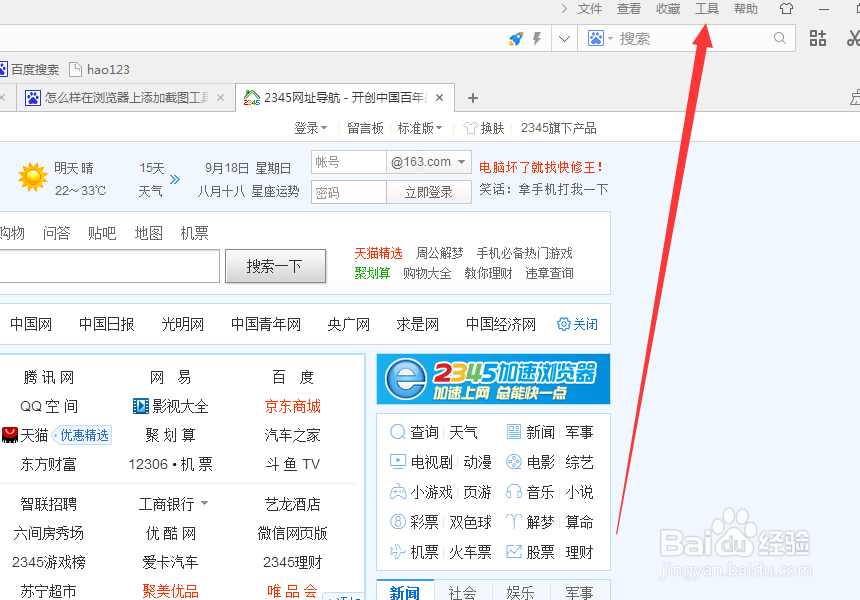This screenshot has height=600, width=860.
Task: Click the 音乐 headphones icon
Action: [513, 491]
